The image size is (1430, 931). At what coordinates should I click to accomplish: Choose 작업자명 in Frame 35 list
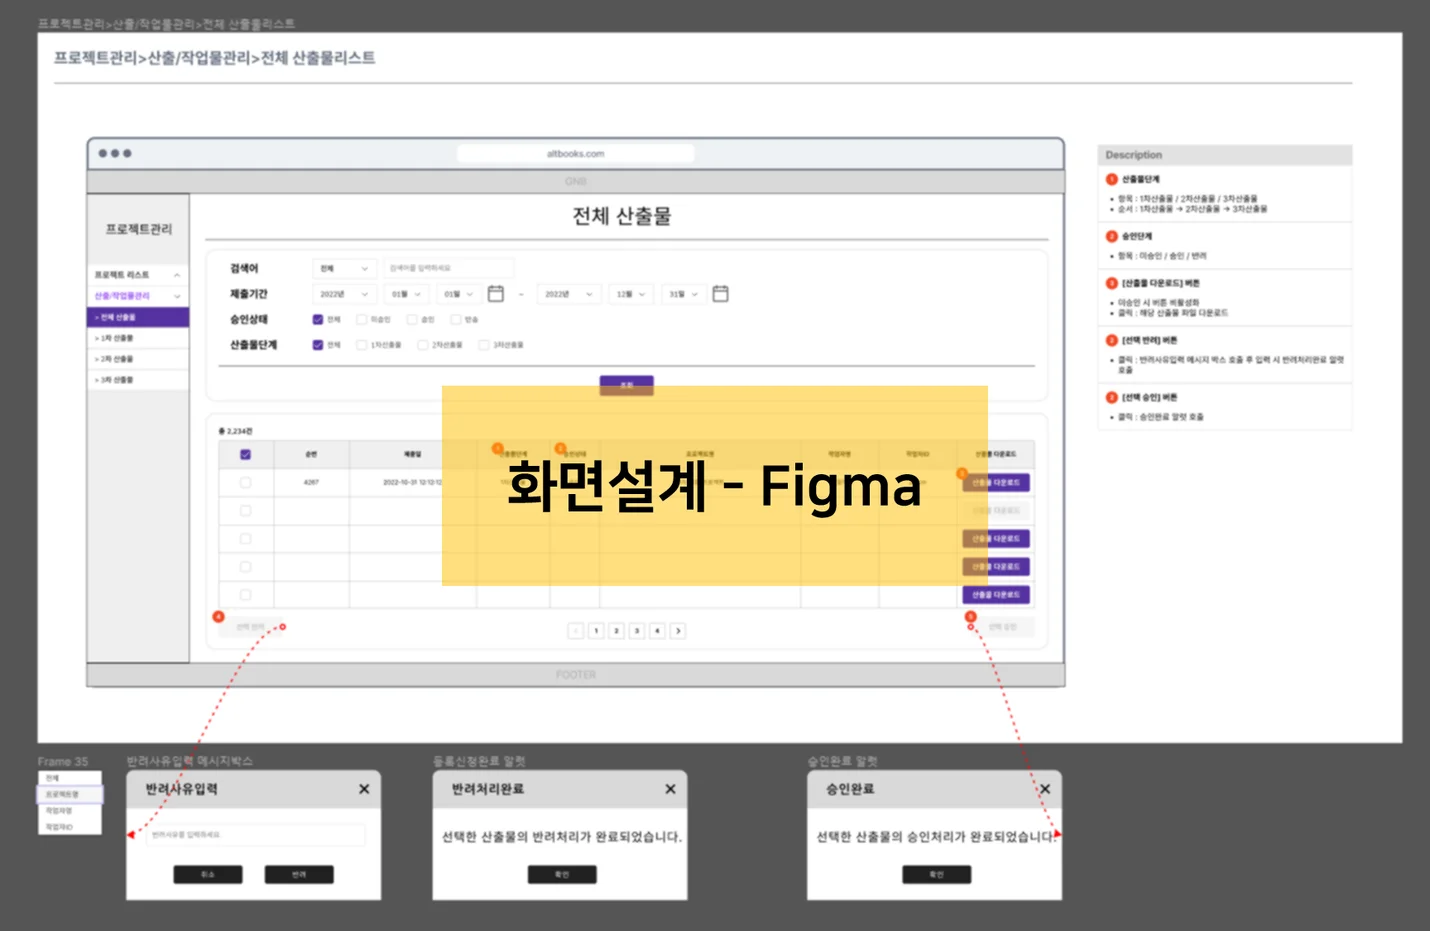[x=70, y=811]
